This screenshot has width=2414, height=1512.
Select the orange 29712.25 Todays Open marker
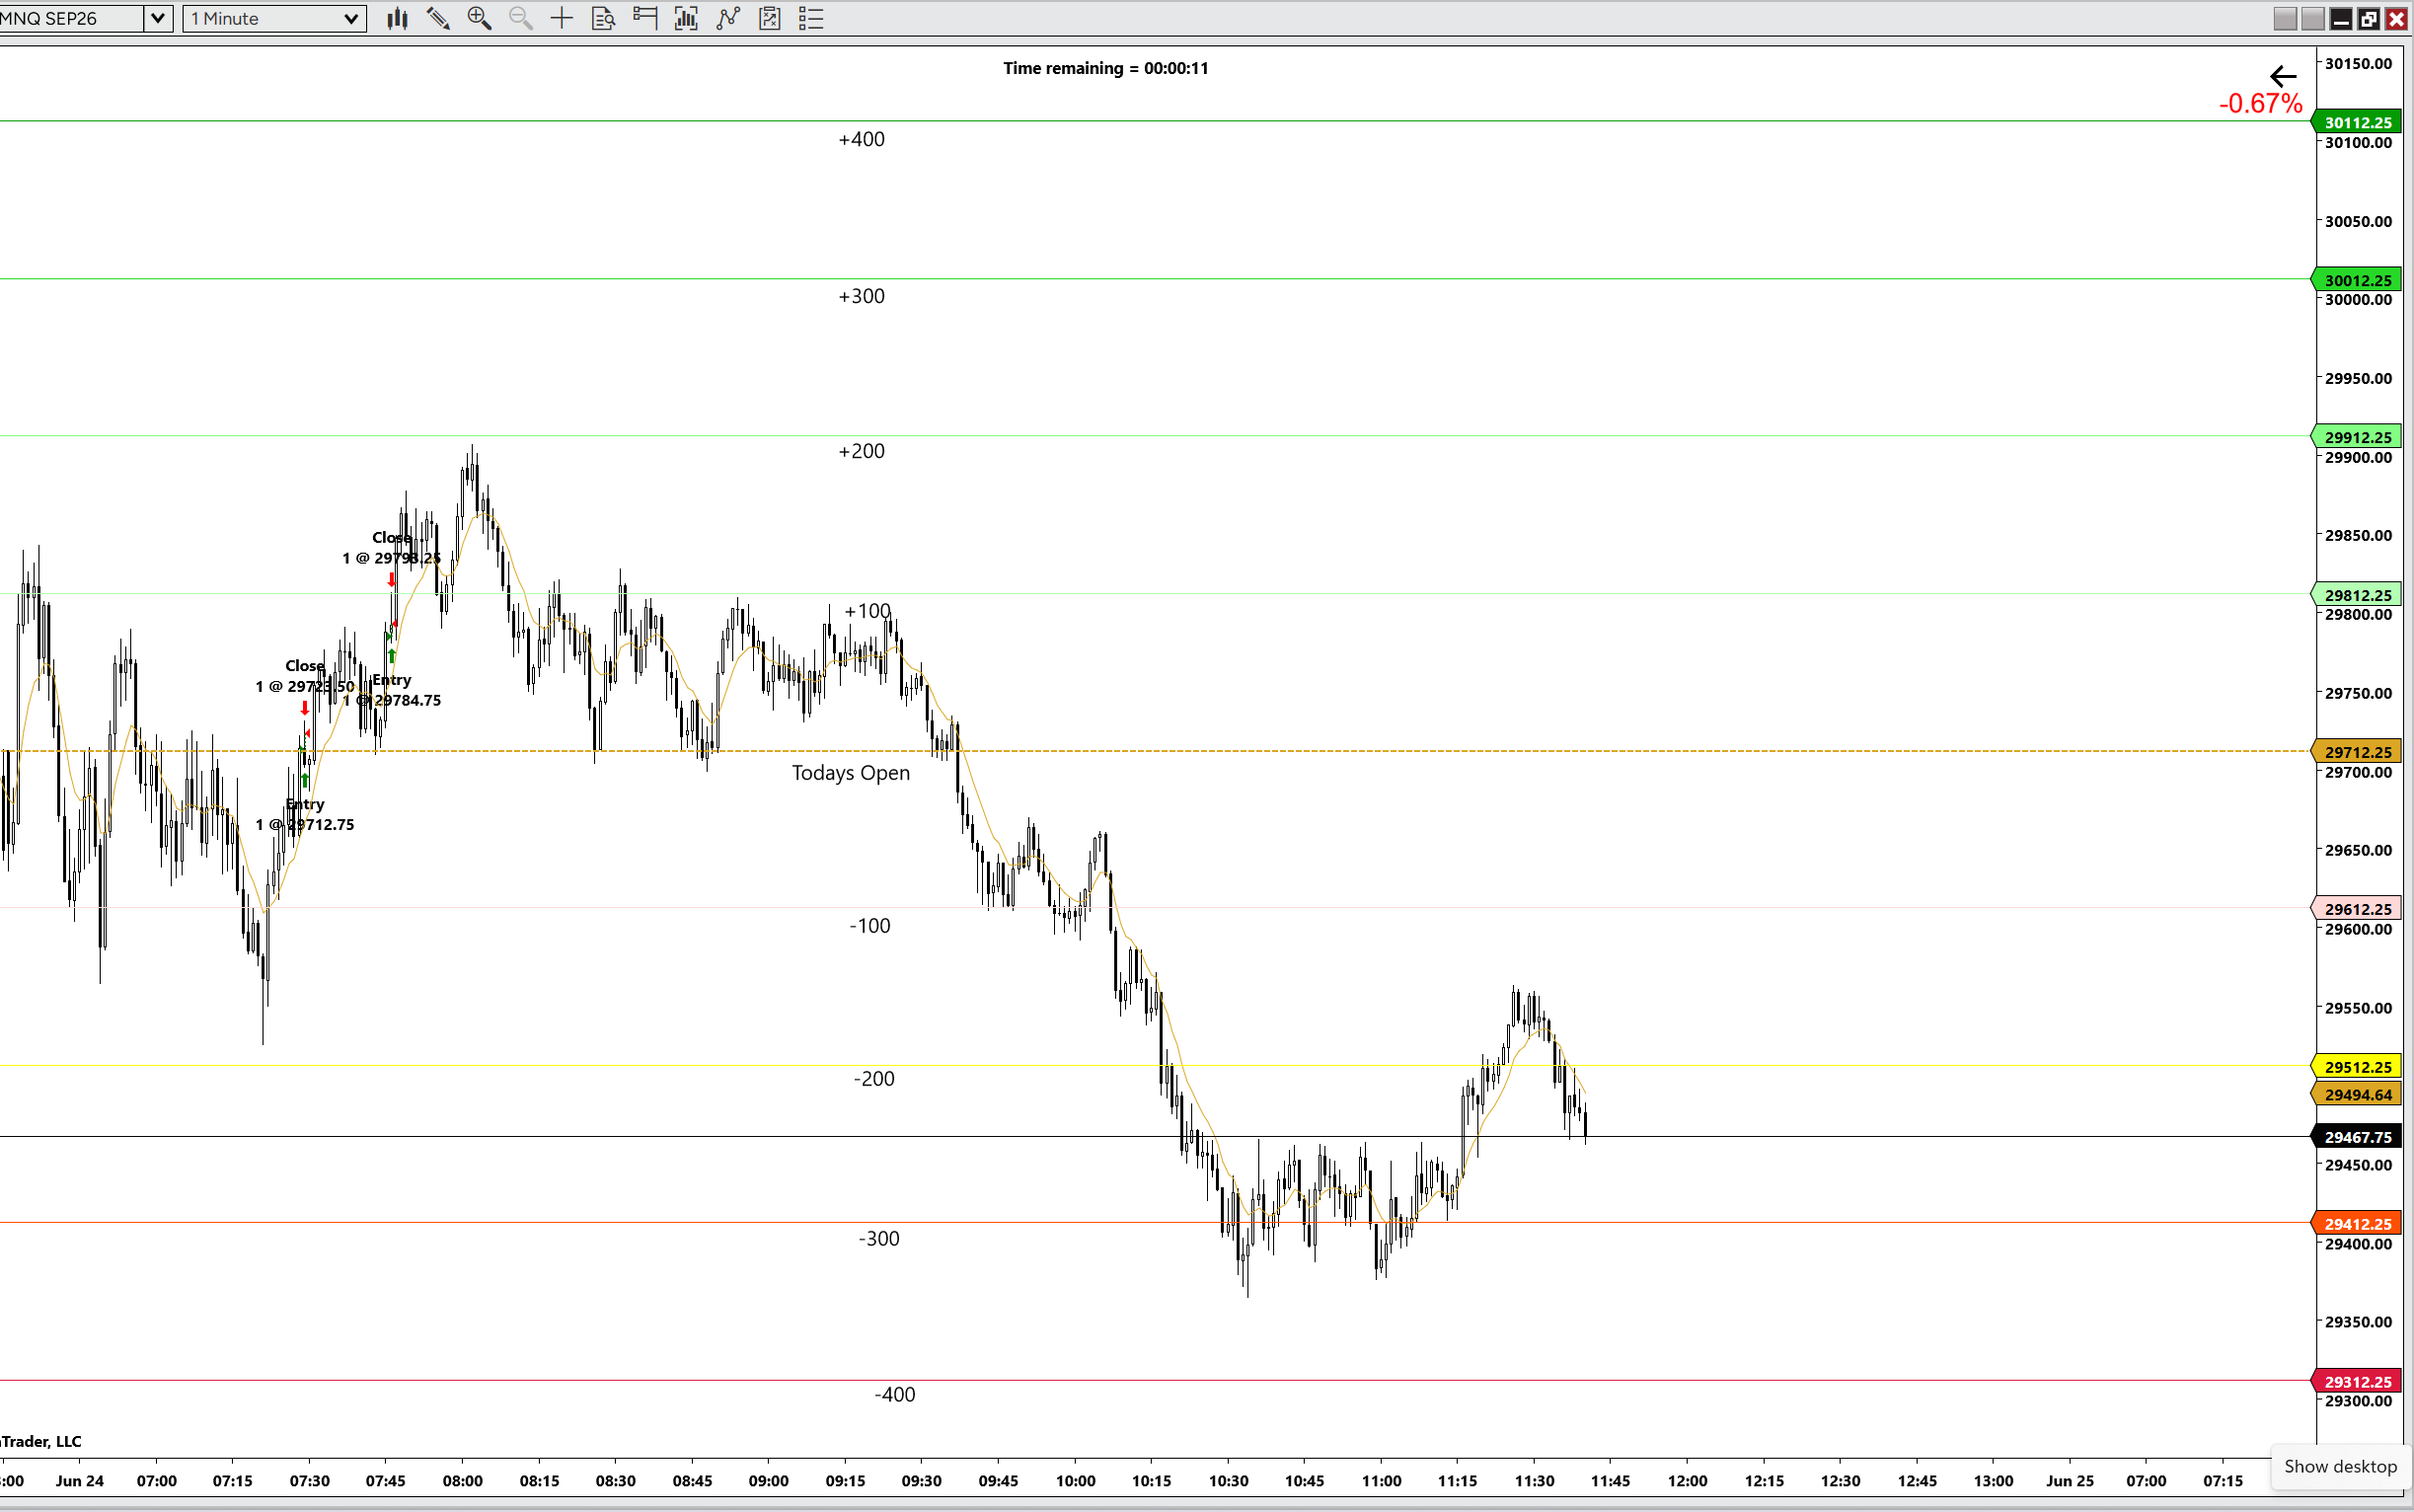point(2357,751)
